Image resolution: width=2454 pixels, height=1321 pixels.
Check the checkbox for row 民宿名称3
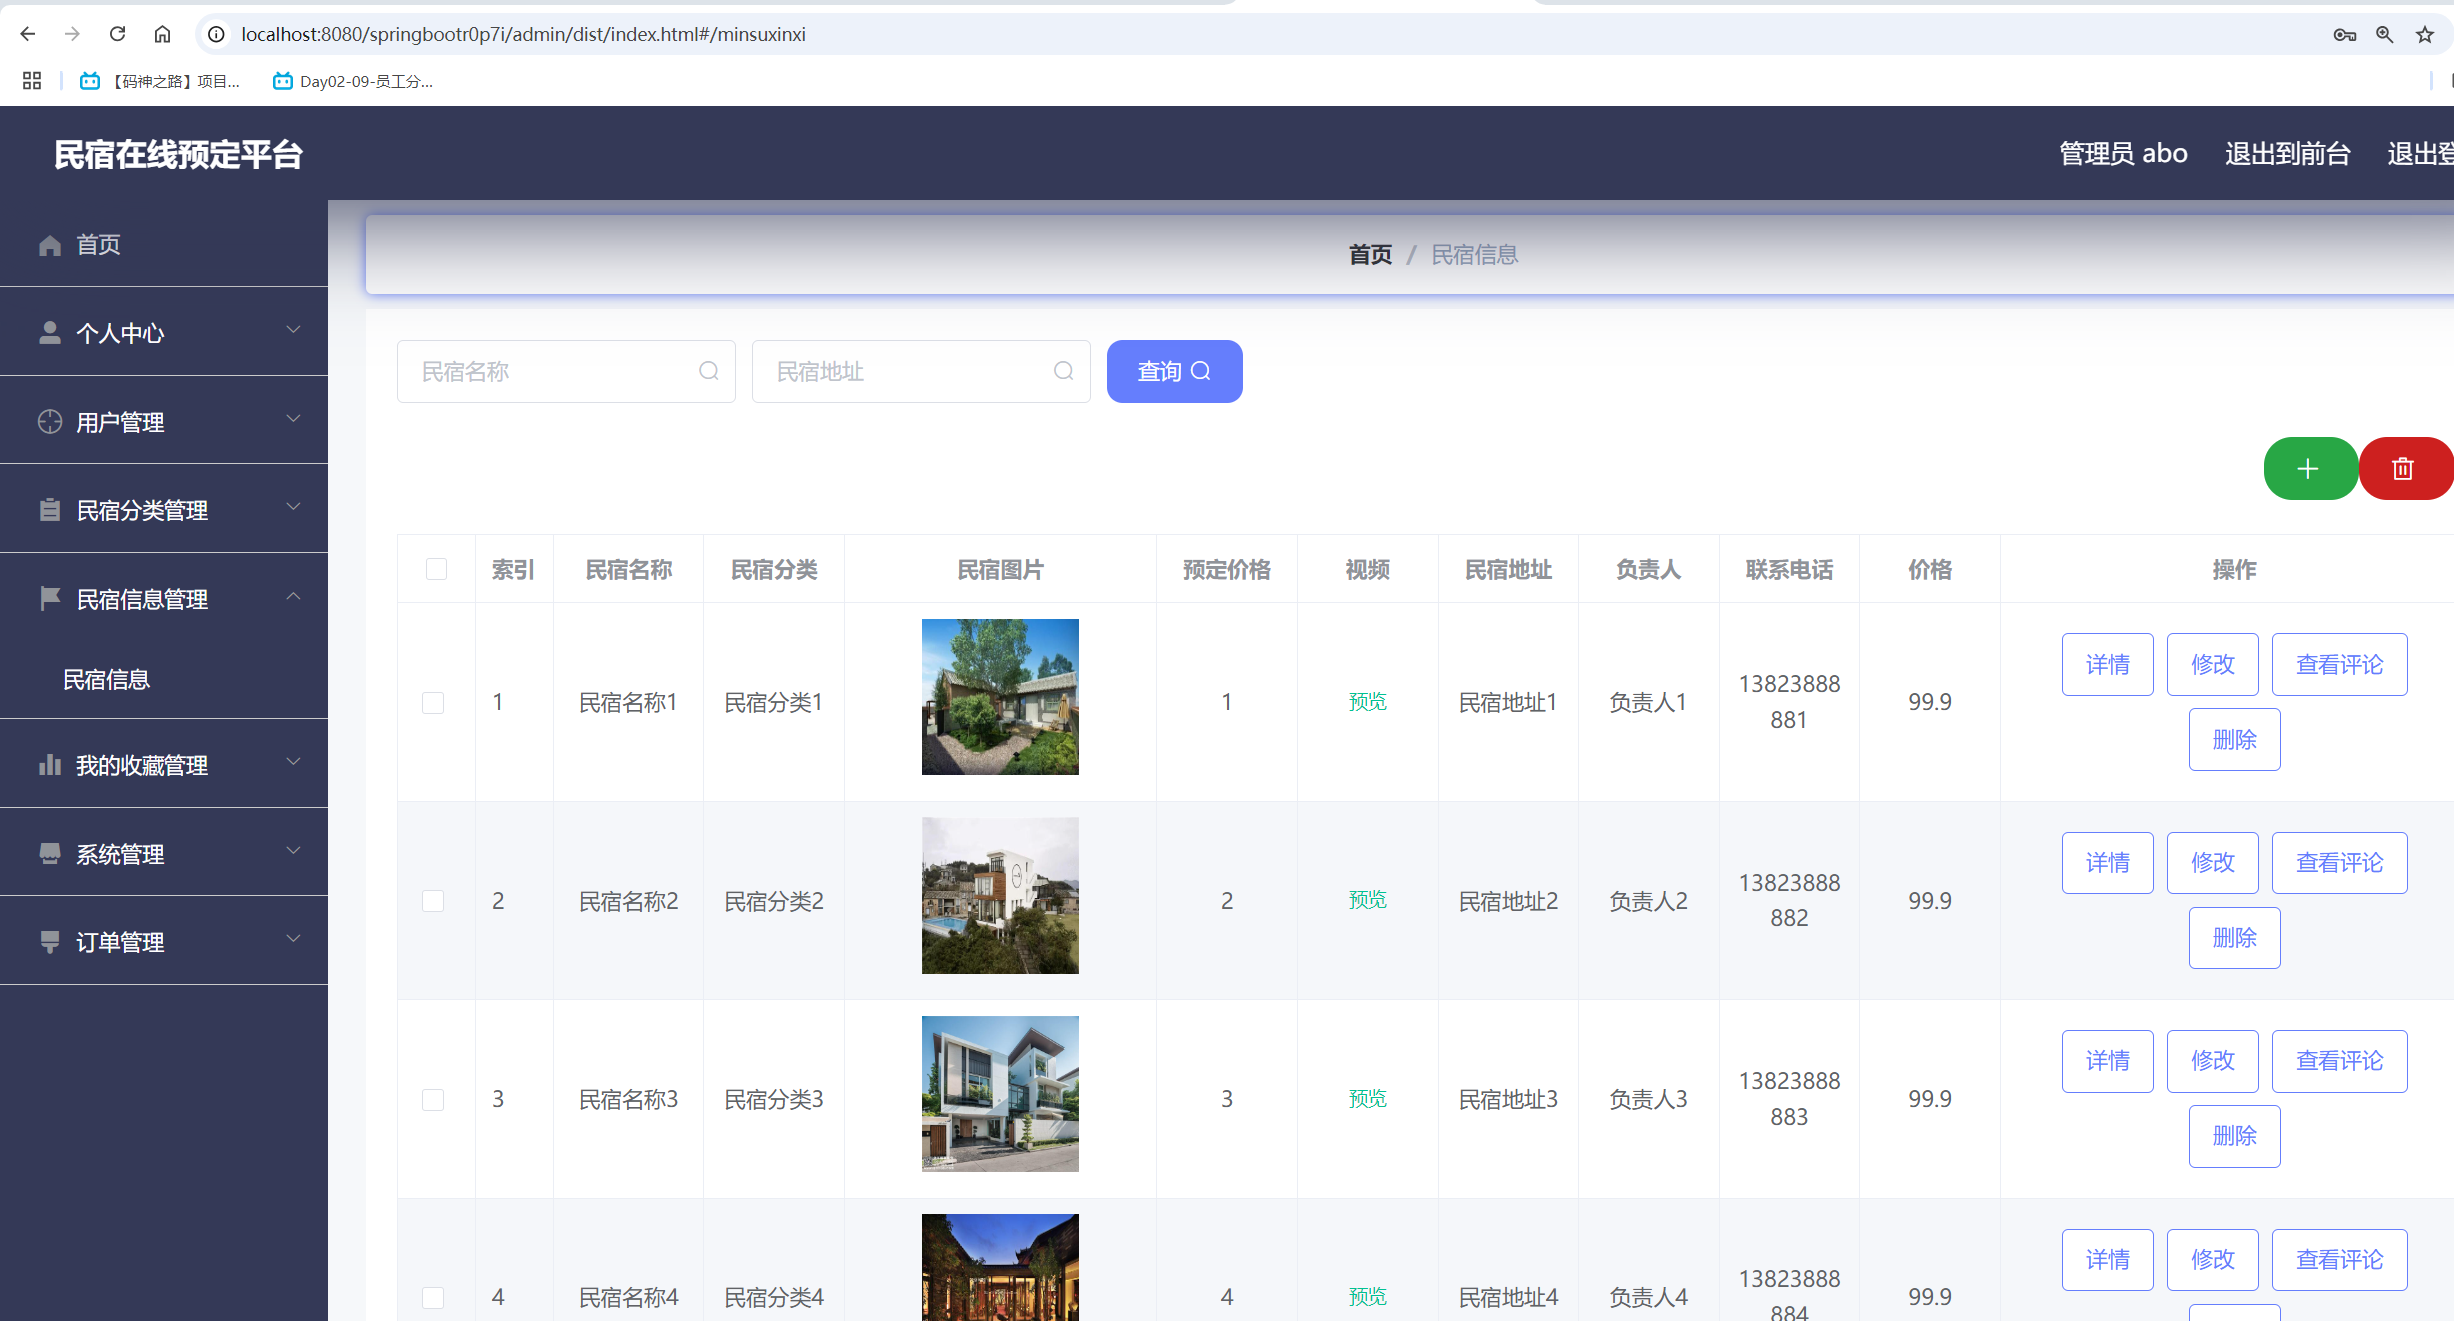(433, 1099)
